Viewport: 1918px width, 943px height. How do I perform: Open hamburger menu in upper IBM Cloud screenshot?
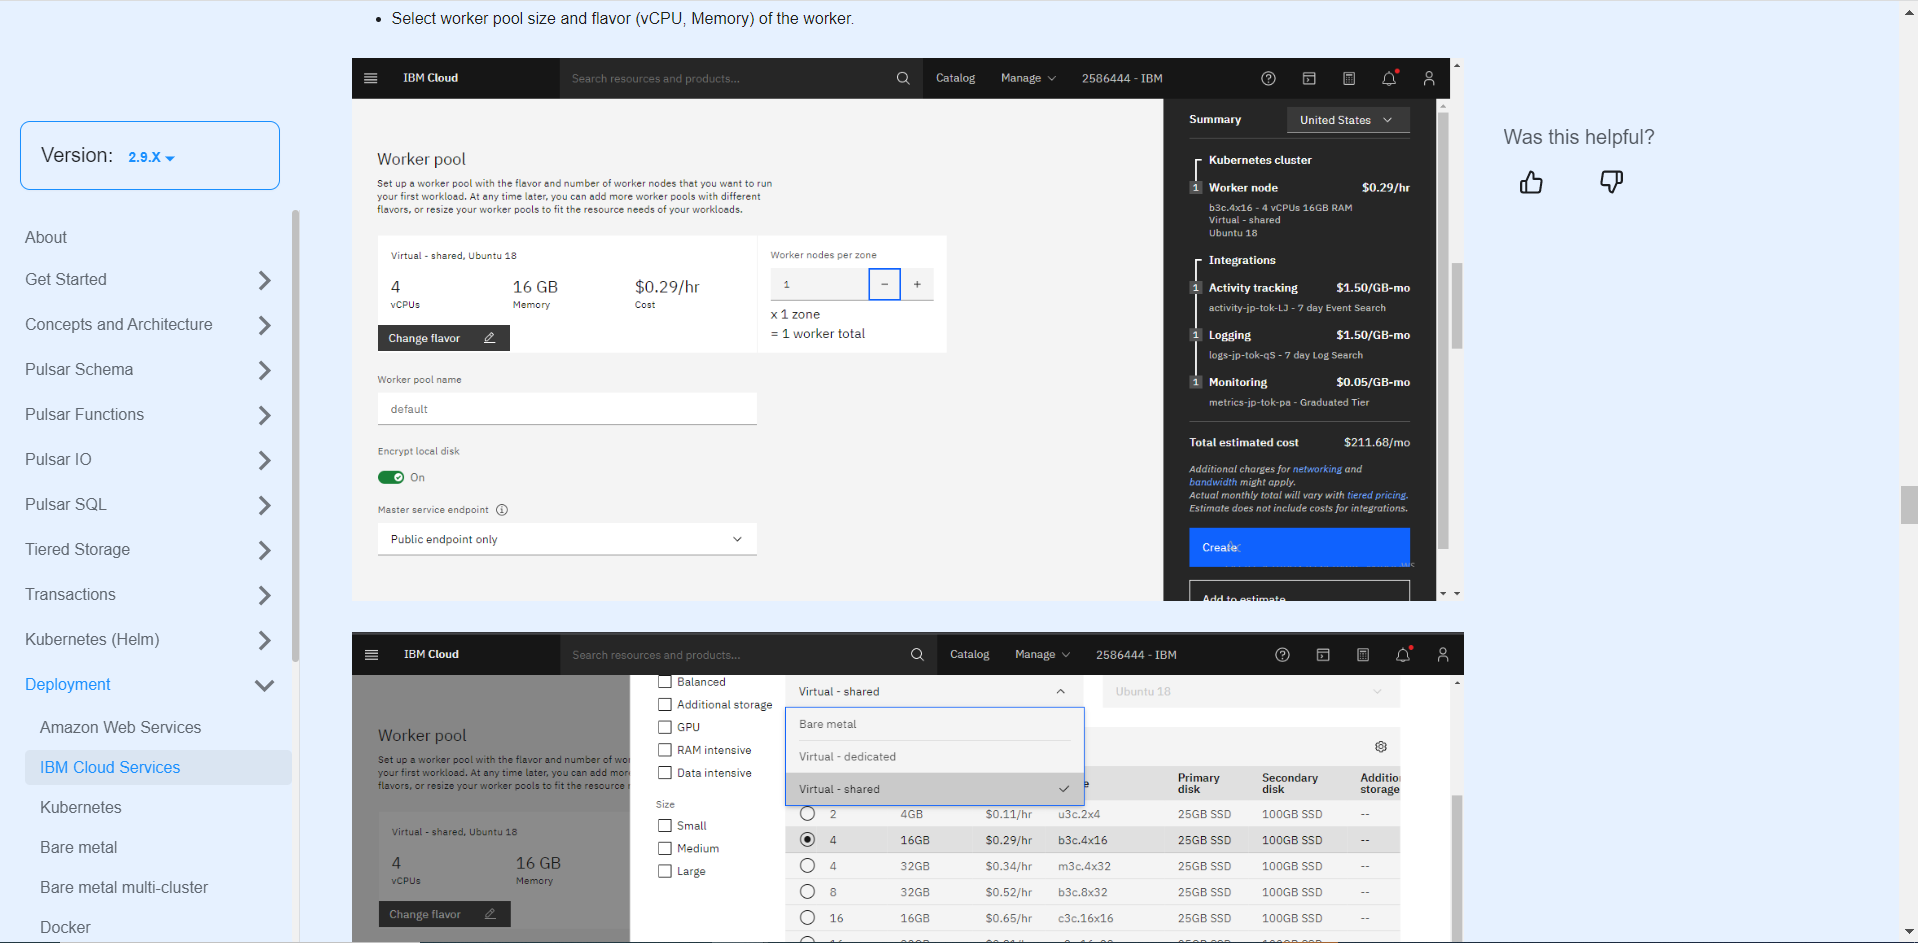371,78
